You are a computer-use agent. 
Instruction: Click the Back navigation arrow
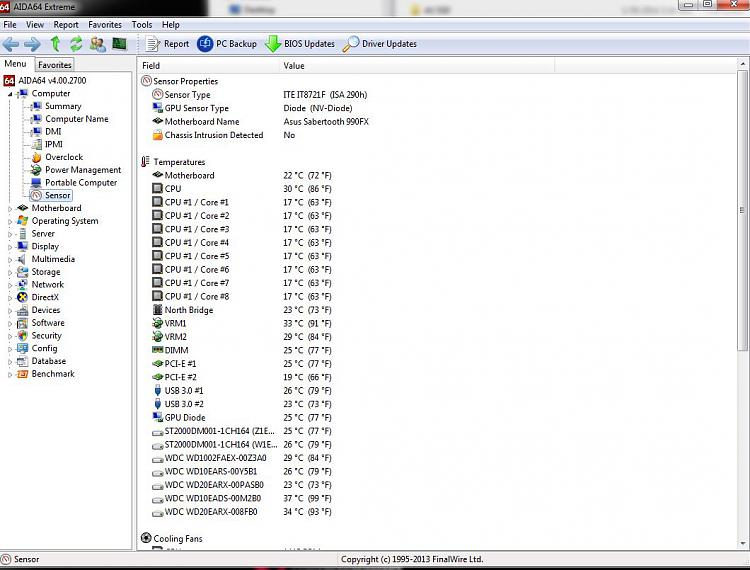(x=11, y=44)
